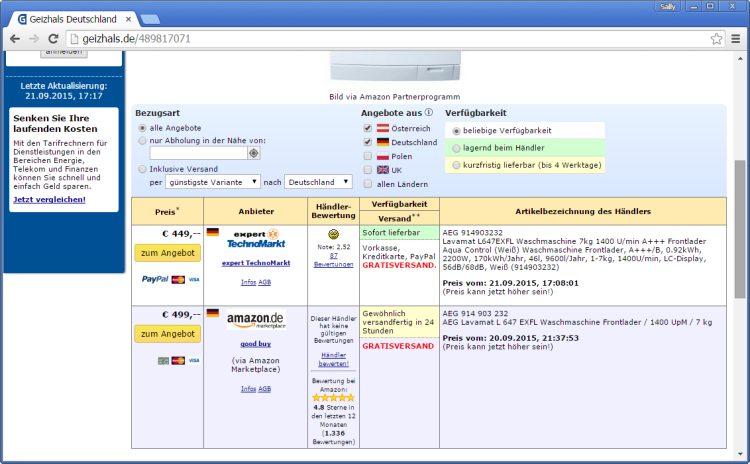Open the Chrome hamburger menu

[736, 39]
